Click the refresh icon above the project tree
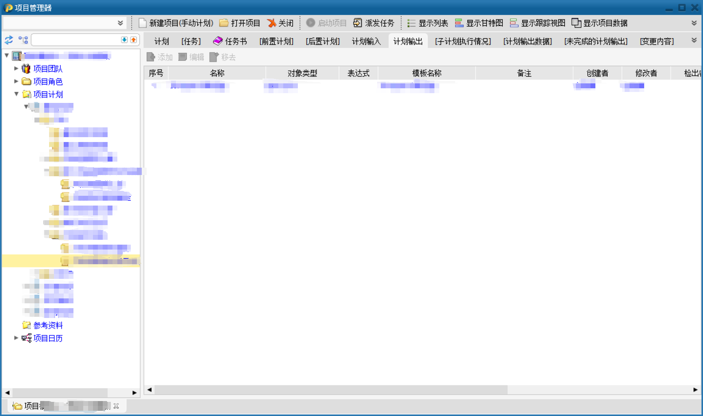This screenshot has width=703, height=416. click(9, 40)
